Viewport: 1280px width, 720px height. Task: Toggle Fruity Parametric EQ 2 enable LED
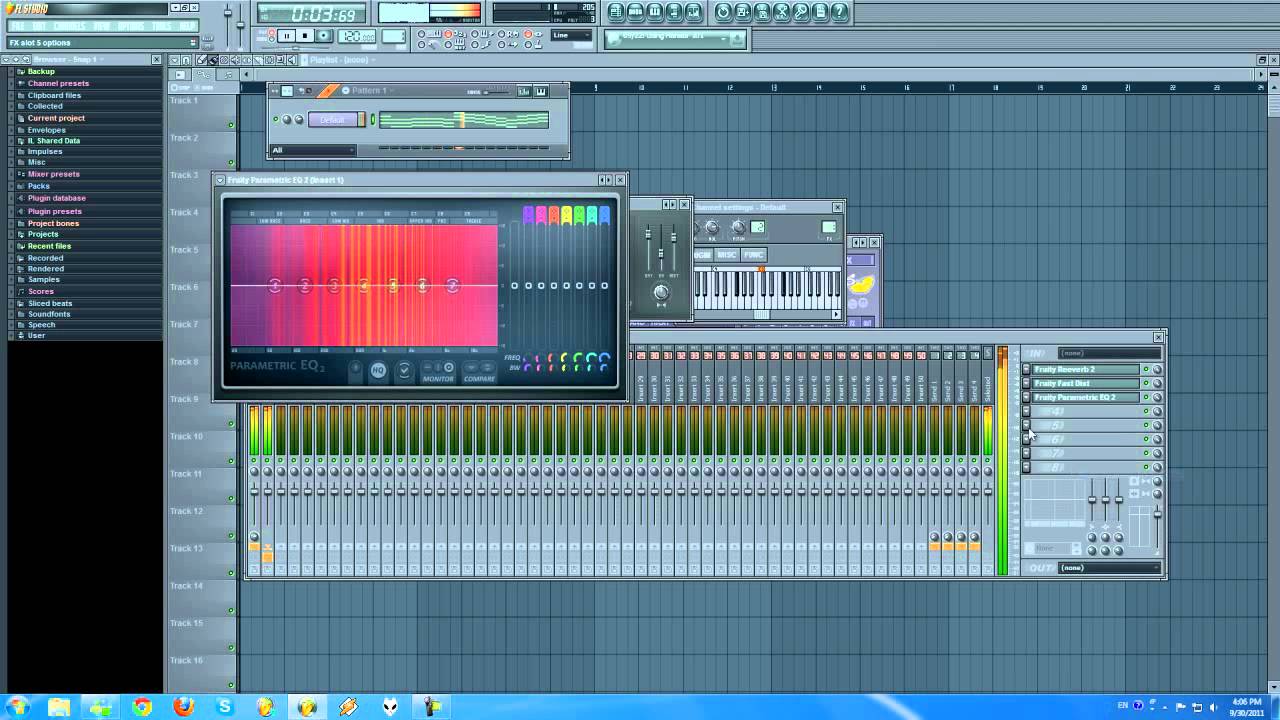[1146, 398]
